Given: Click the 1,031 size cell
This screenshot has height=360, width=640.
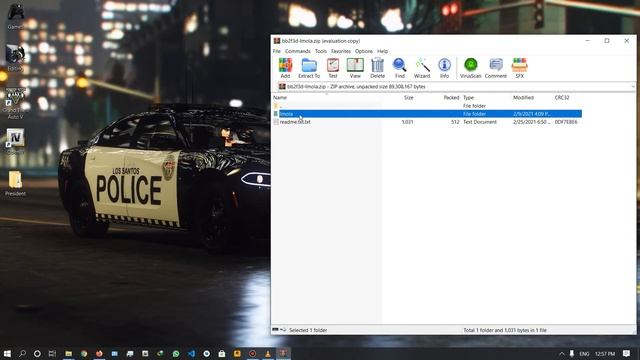Looking at the screenshot, I should pyautogui.click(x=407, y=122).
